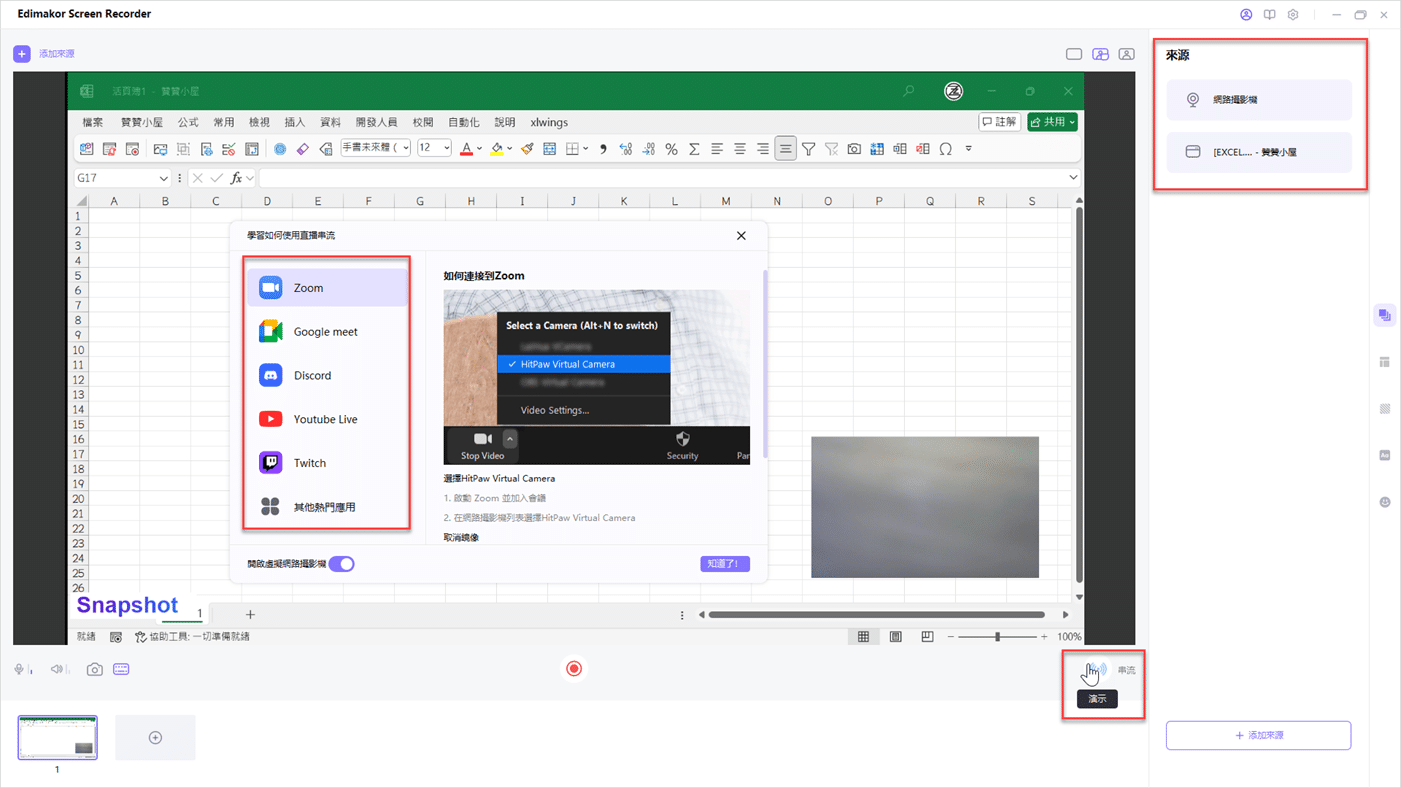The height and width of the screenshot is (788, 1401).
Task: Close the 學習如何使用直播串流 dialog
Action: [741, 236]
